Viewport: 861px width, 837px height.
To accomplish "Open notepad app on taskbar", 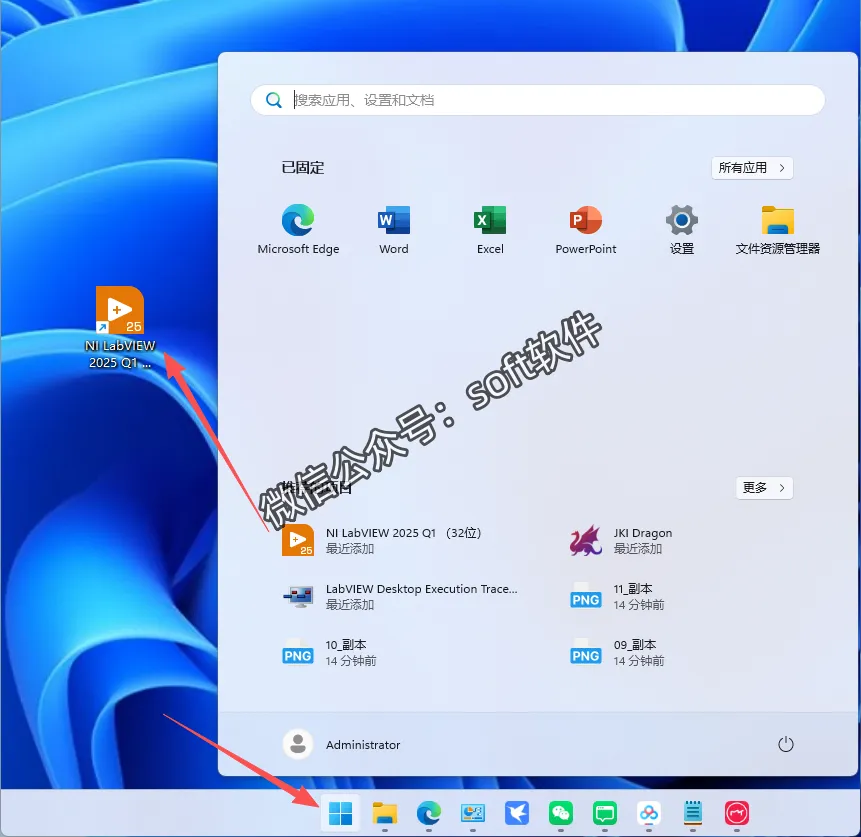I will pos(692,813).
